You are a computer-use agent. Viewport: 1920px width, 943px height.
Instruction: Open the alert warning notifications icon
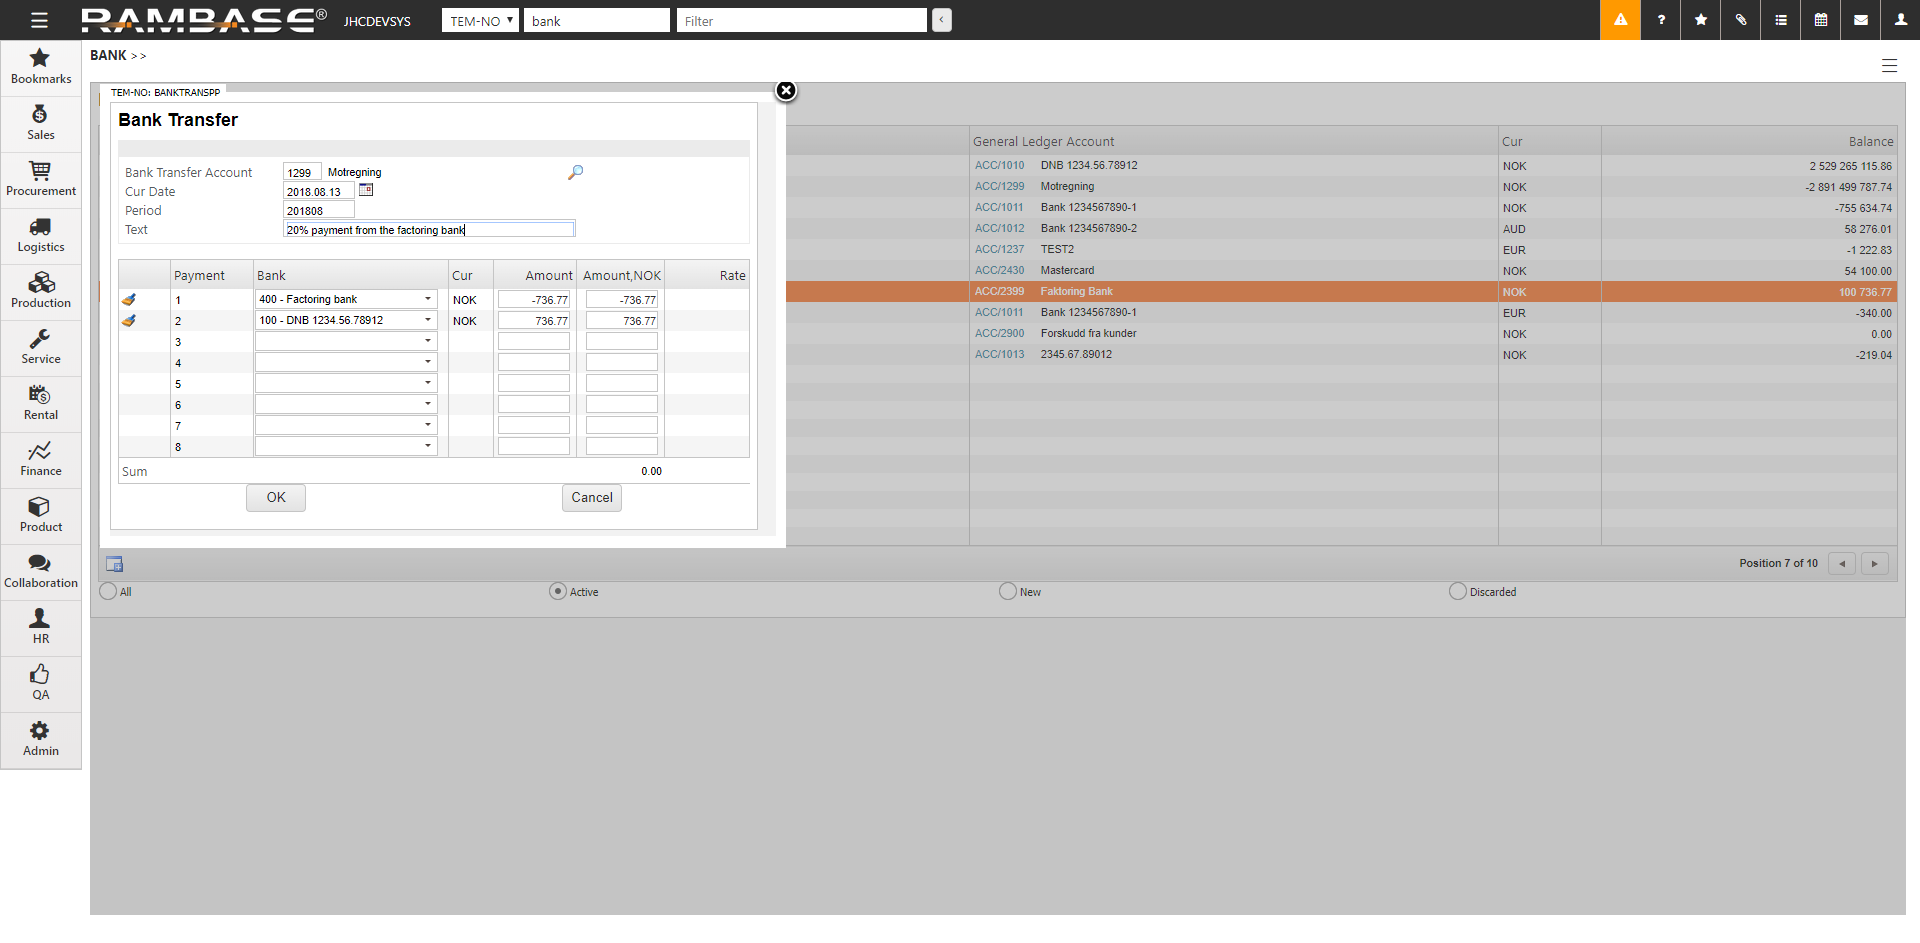[x=1620, y=20]
